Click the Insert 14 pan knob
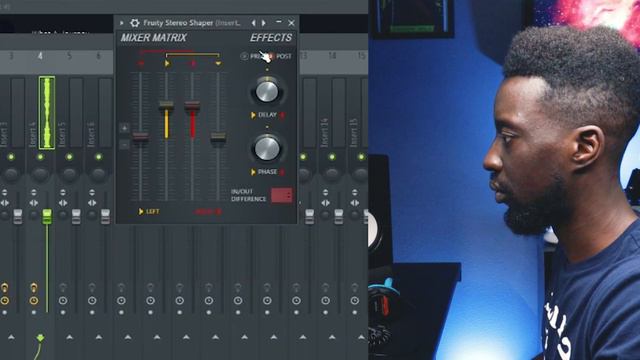 point(332,174)
